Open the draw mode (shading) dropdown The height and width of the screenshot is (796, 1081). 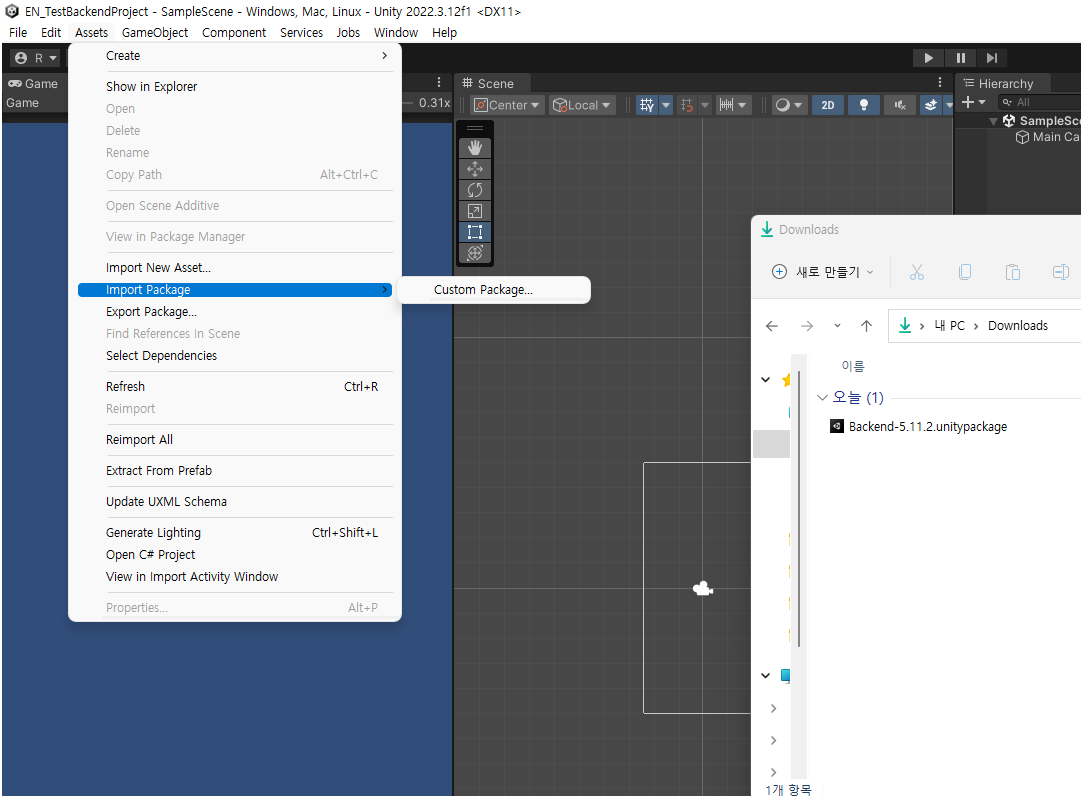point(788,105)
